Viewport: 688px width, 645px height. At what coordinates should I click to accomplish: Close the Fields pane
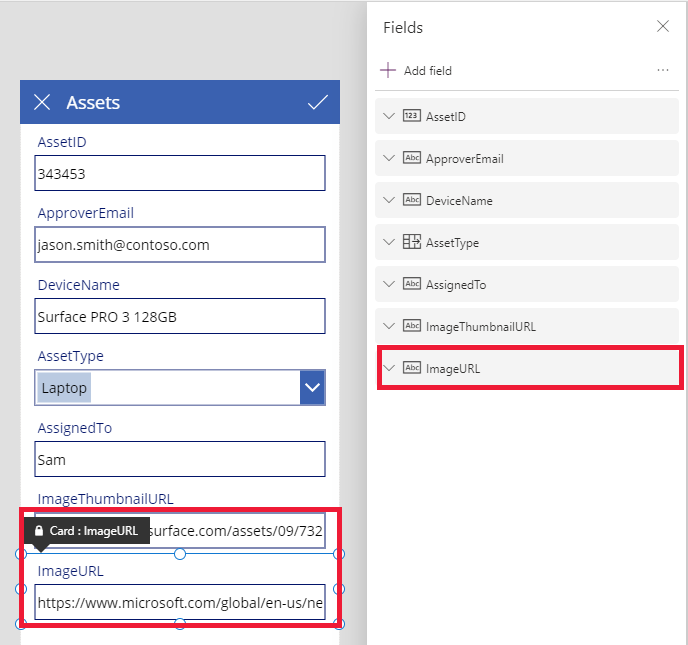663,26
